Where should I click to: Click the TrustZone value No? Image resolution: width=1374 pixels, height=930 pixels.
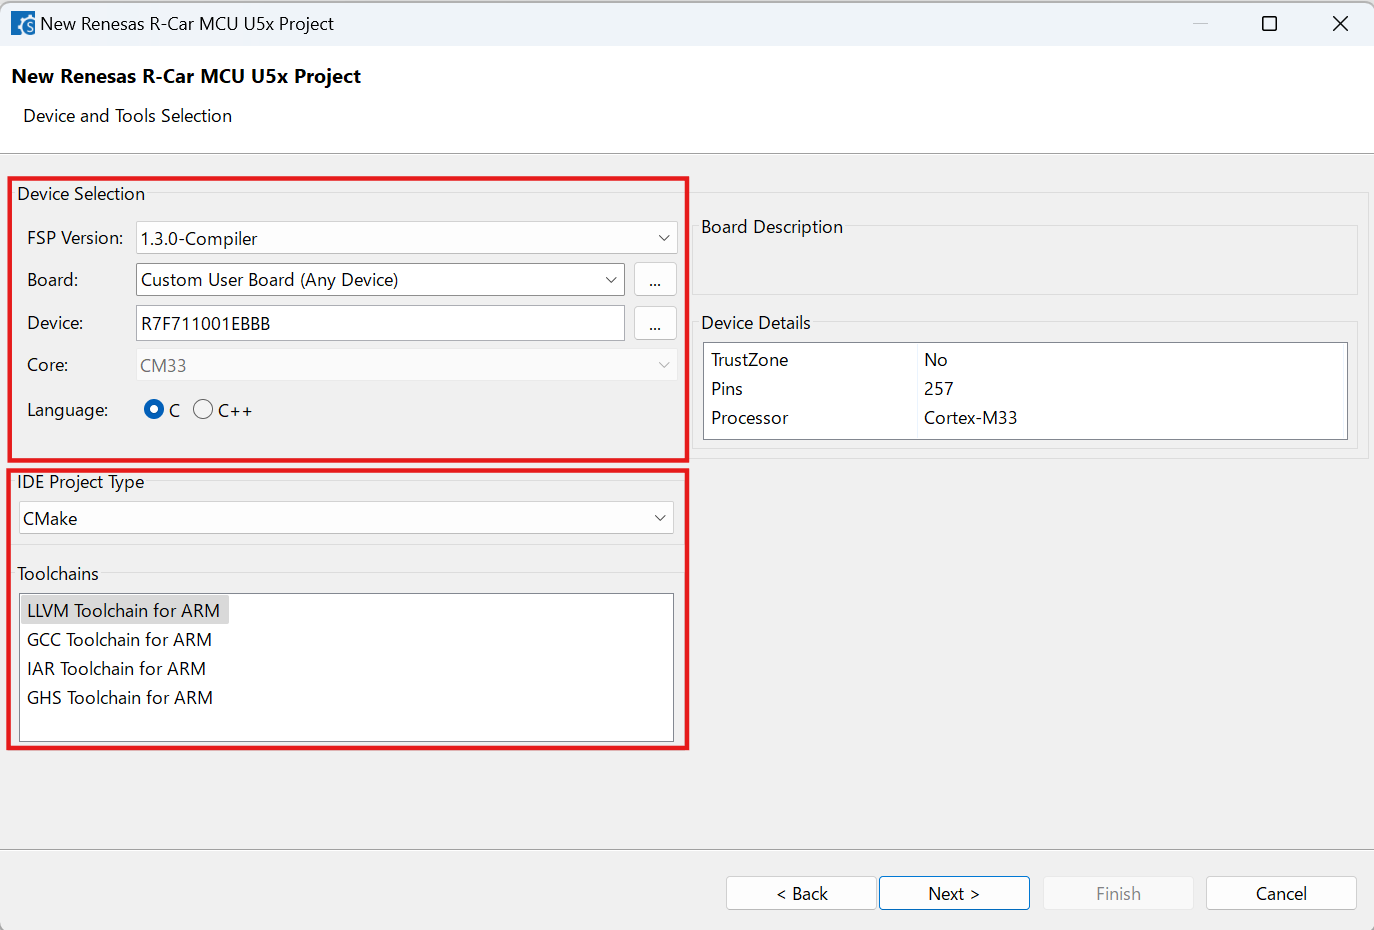936,360
